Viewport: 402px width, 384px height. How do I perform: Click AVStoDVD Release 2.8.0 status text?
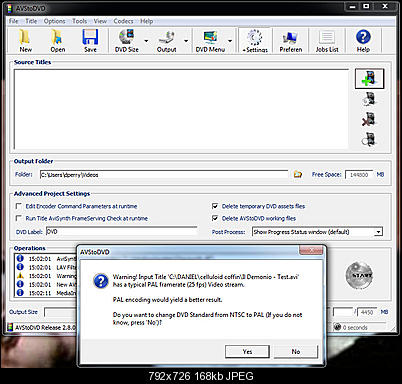pyautogui.click(x=45, y=327)
